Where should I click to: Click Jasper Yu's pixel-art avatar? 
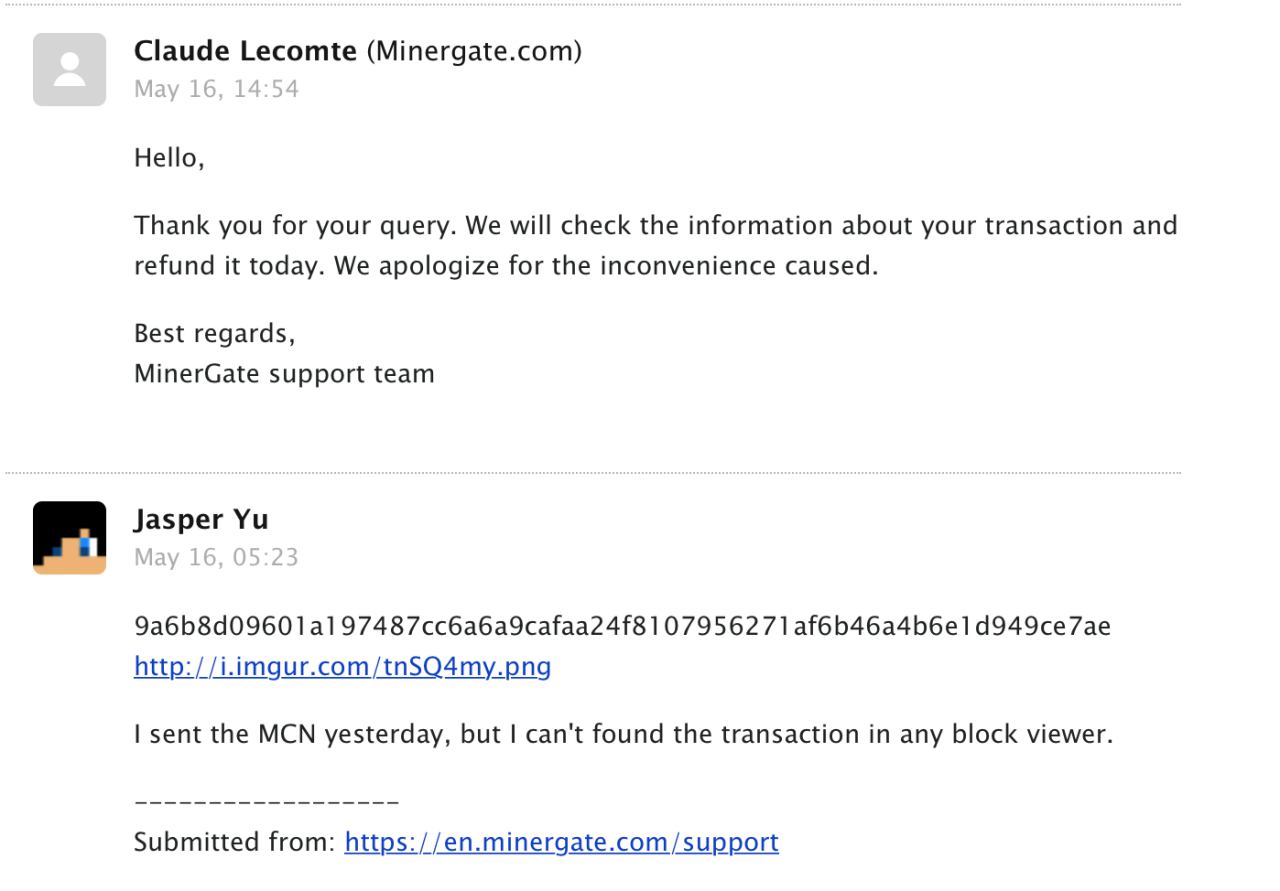click(x=69, y=537)
